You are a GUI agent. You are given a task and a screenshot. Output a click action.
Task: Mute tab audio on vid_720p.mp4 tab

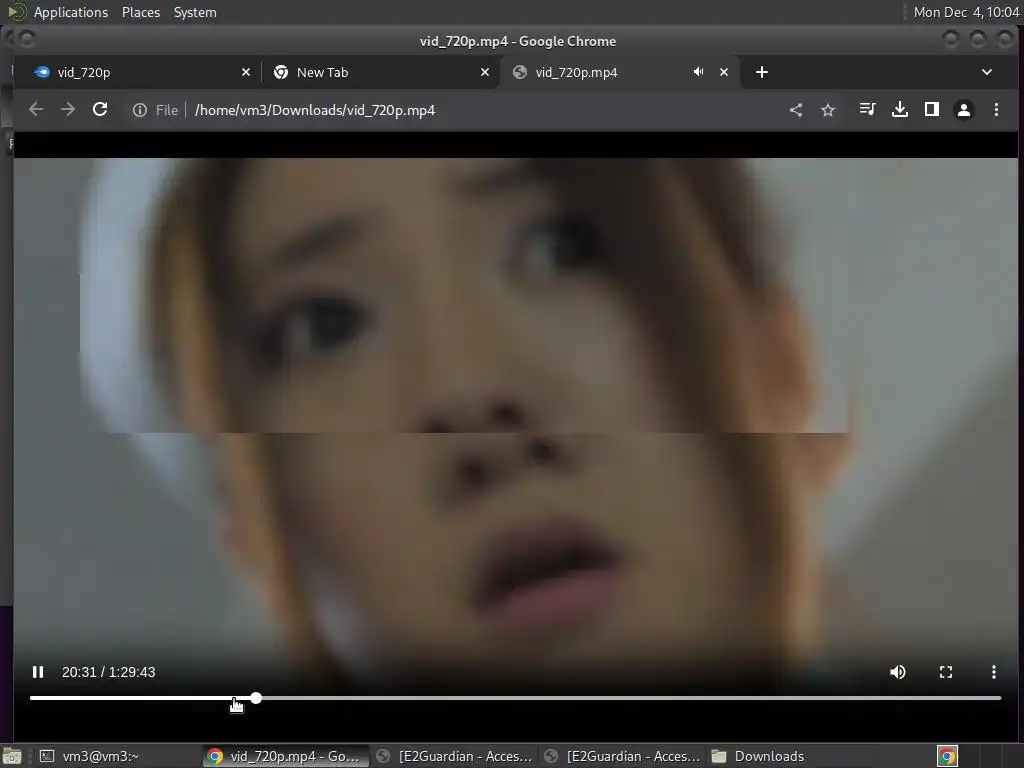pyautogui.click(x=698, y=72)
